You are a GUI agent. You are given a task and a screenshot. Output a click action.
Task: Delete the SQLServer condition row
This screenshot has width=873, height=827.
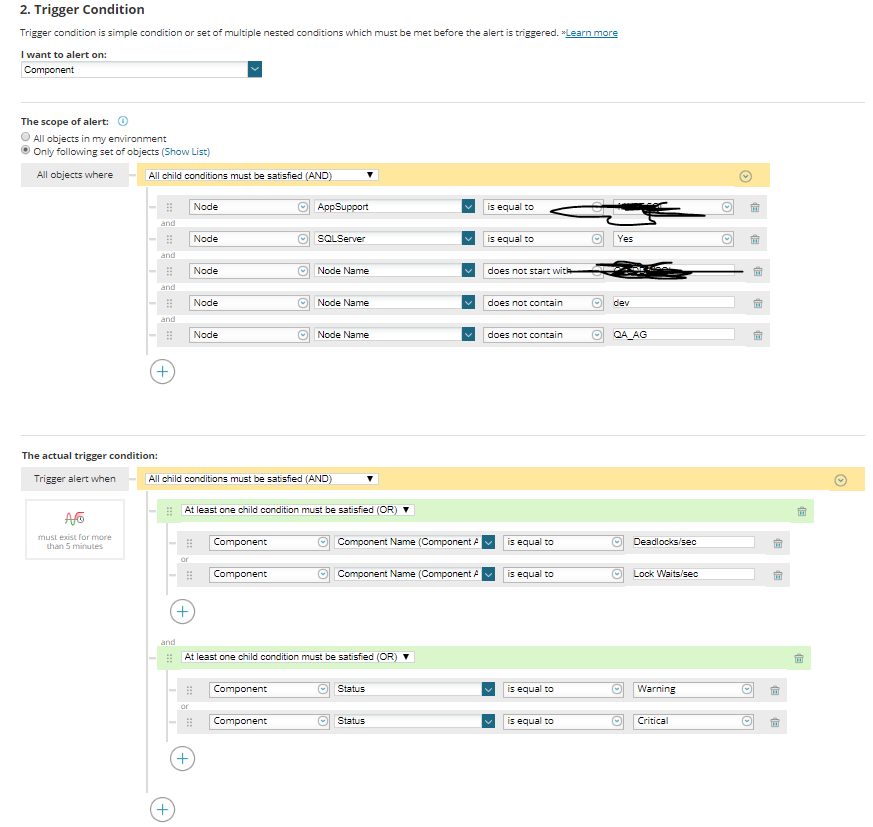point(754,239)
